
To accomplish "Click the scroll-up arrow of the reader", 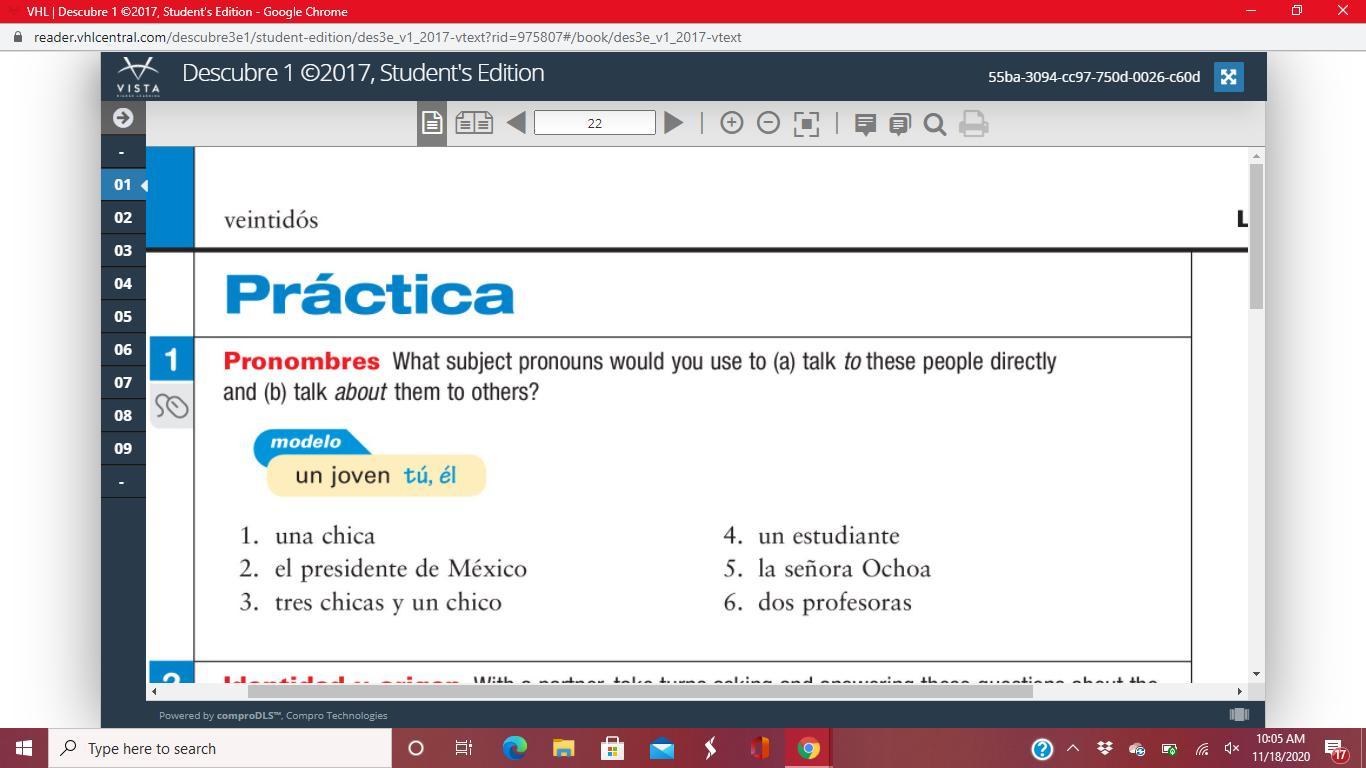I will 1257,155.
